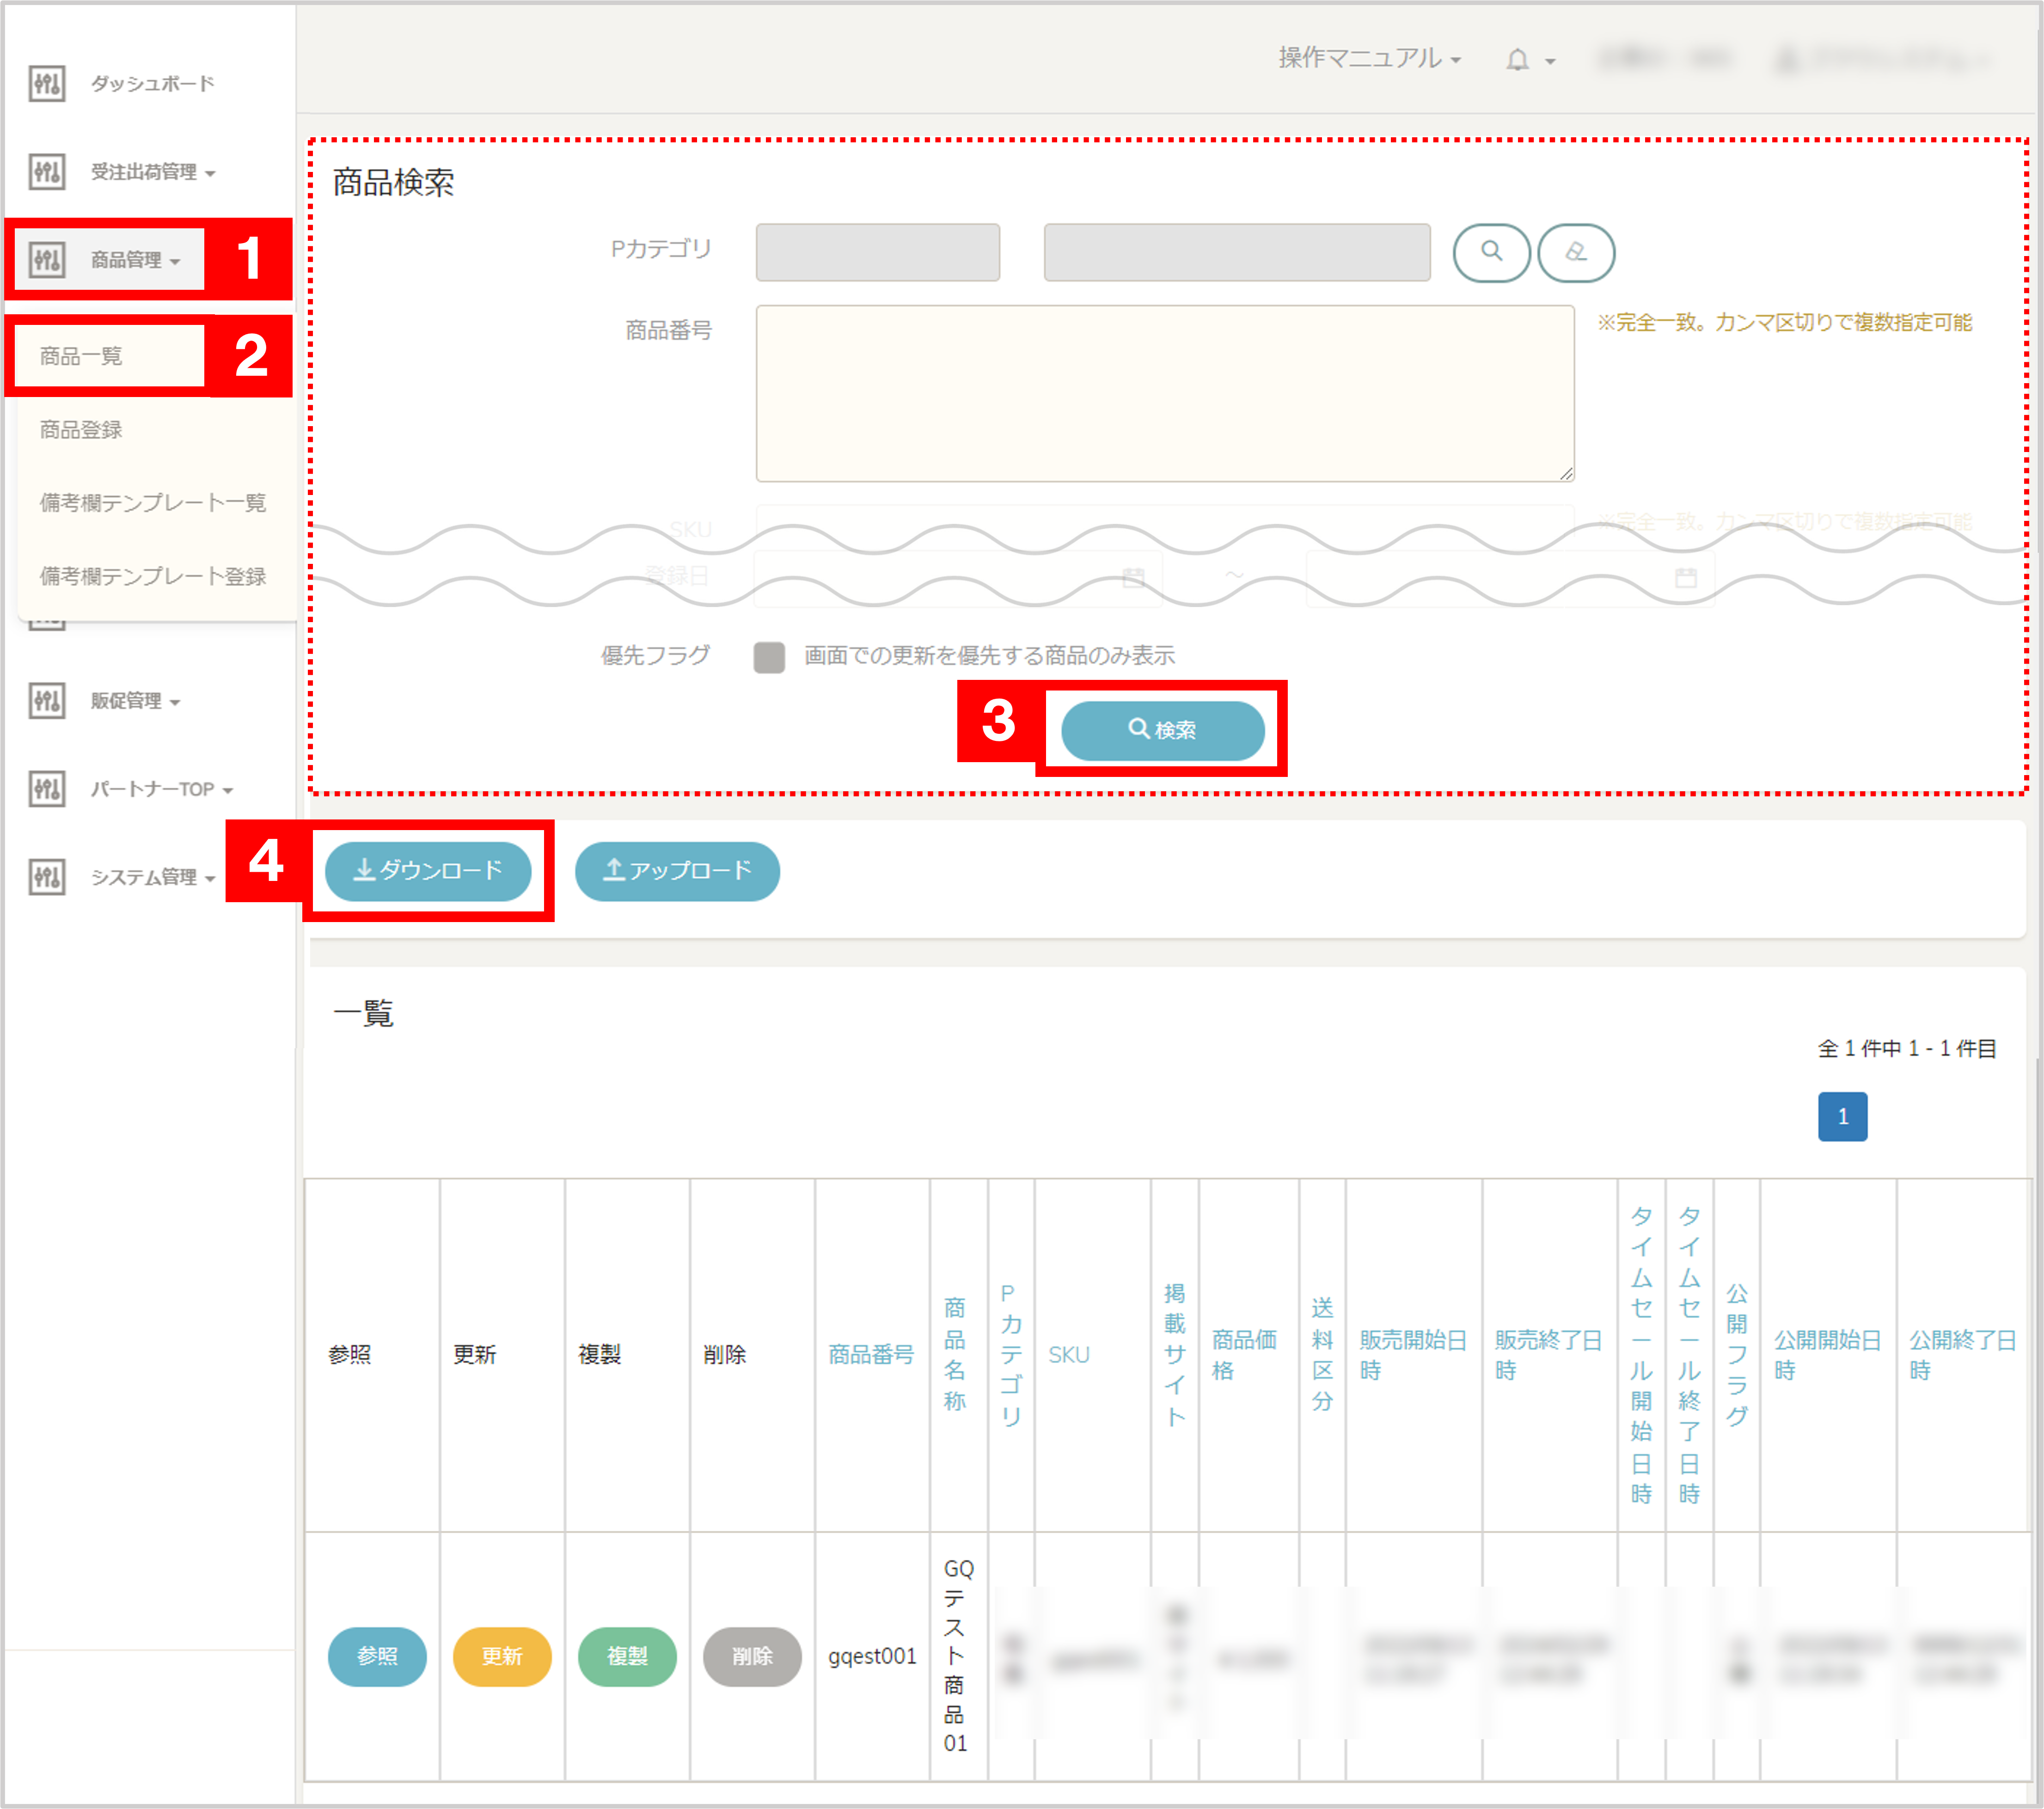The width and height of the screenshot is (2044, 1809).
Task: Click the ダッシュボード sidebar icon
Action: (x=47, y=83)
